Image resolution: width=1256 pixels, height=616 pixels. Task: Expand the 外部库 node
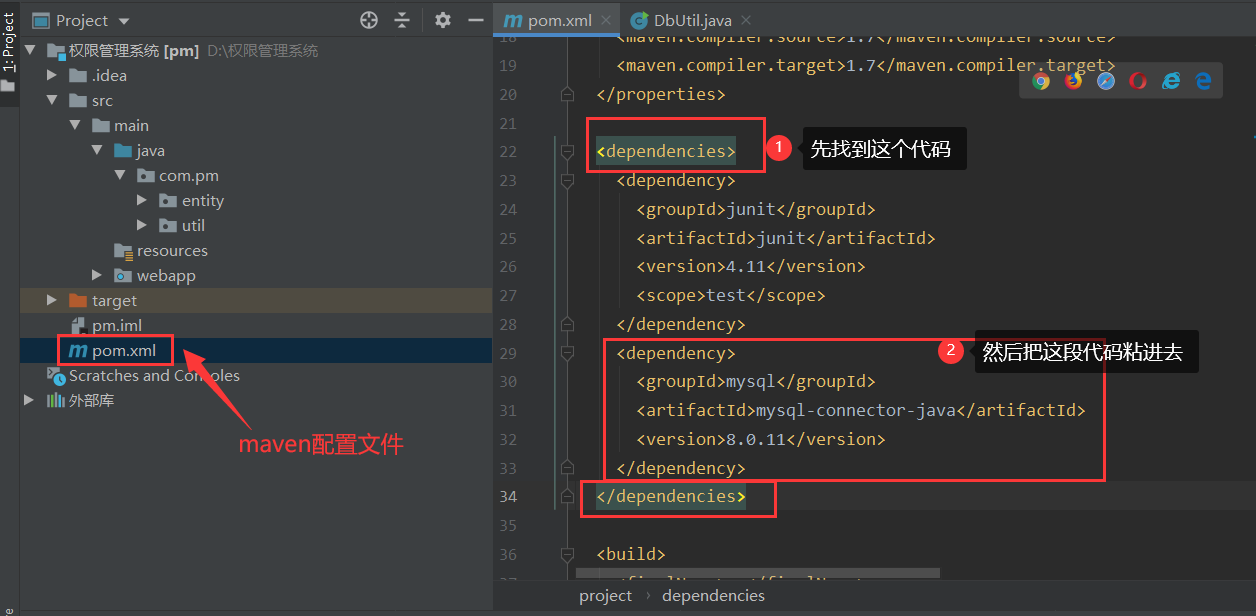29,400
